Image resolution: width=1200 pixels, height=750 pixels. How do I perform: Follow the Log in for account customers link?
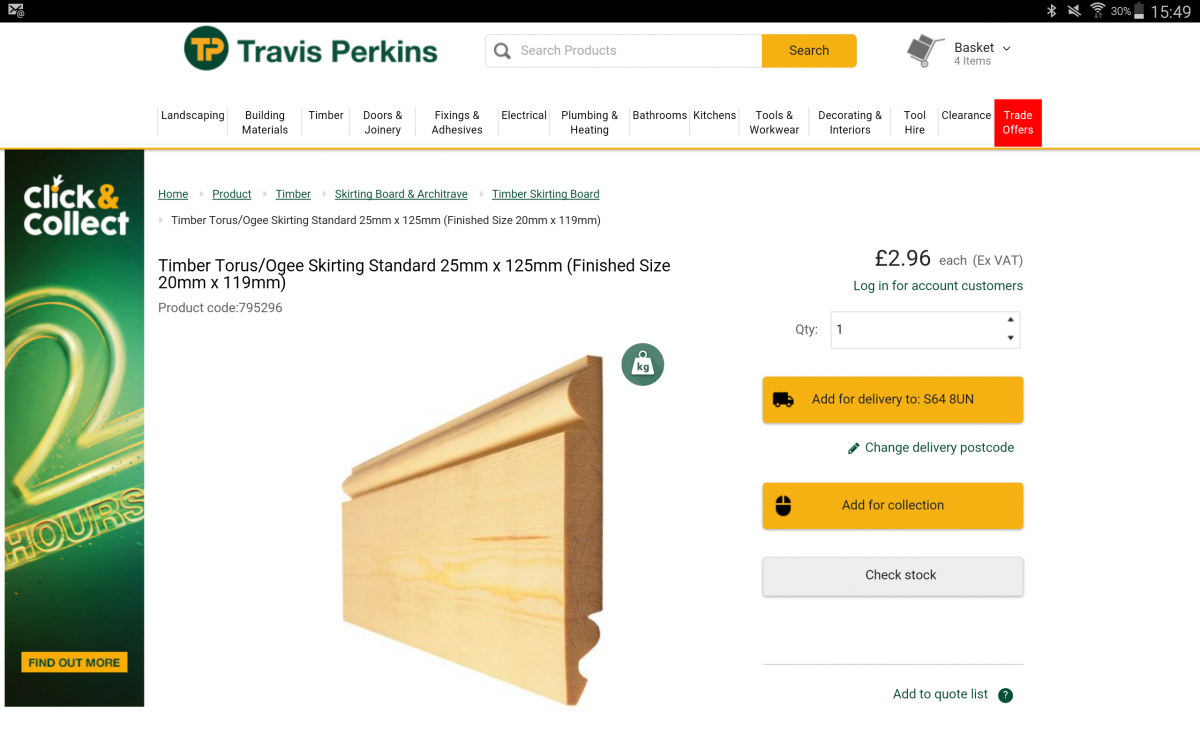point(937,286)
